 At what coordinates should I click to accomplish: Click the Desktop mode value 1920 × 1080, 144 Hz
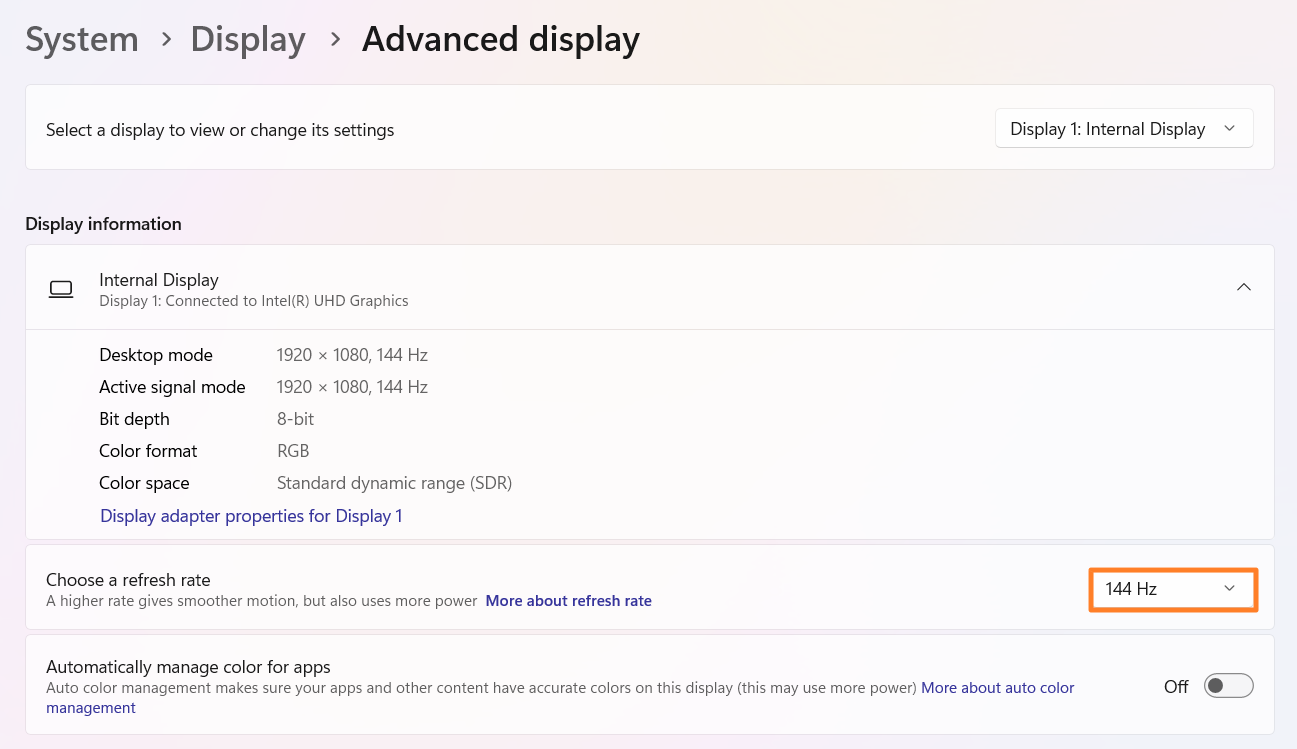(x=352, y=355)
